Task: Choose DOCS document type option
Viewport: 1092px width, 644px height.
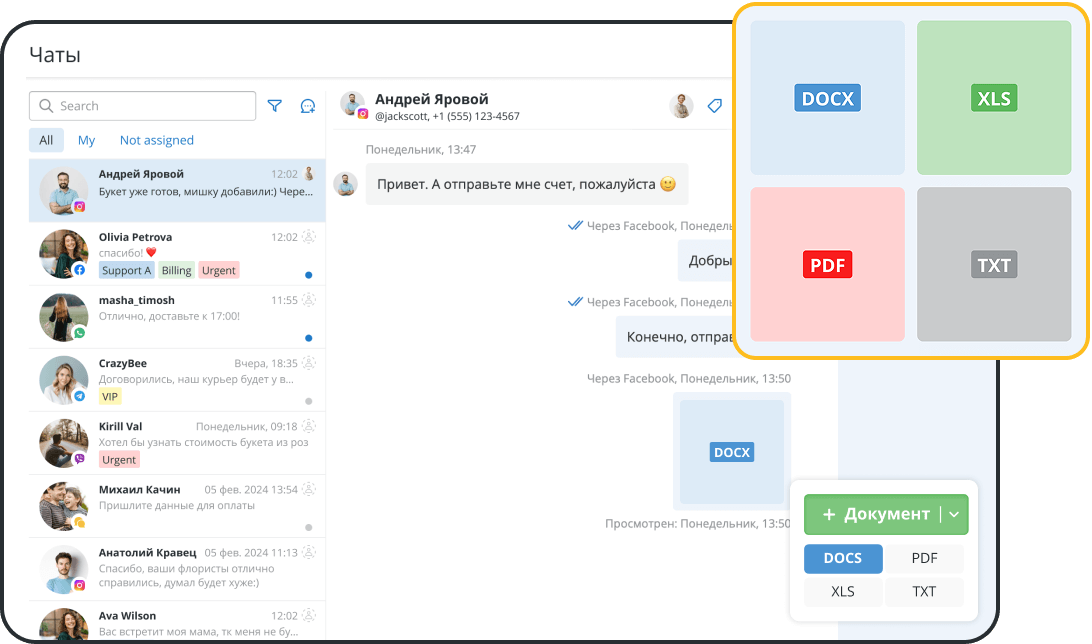Action: (x=843, y=559)
